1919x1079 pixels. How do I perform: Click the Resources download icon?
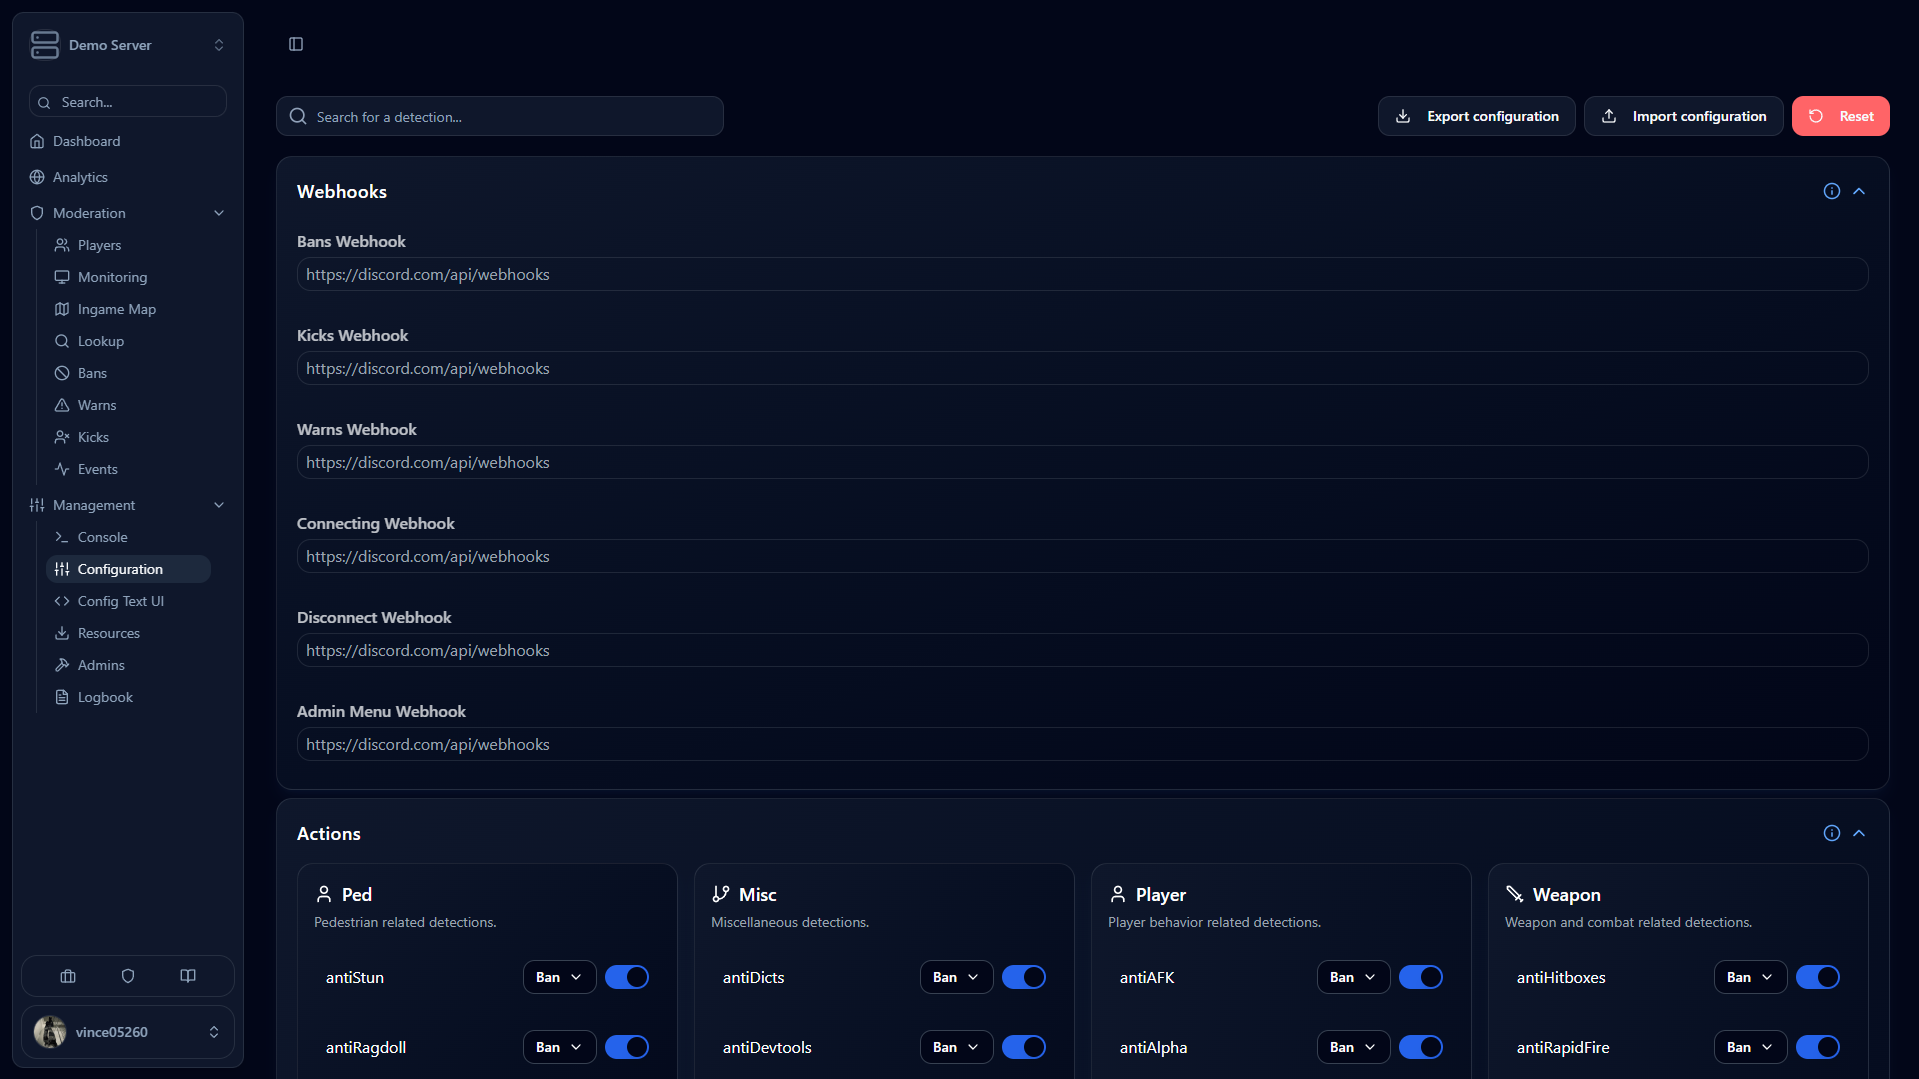pyautogui.click(x=62, y=633)
